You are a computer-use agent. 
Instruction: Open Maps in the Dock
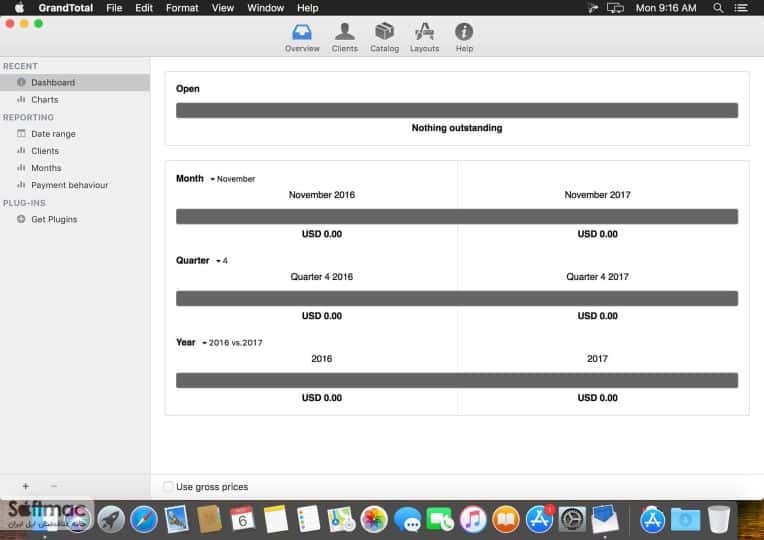tap(341, 519)
